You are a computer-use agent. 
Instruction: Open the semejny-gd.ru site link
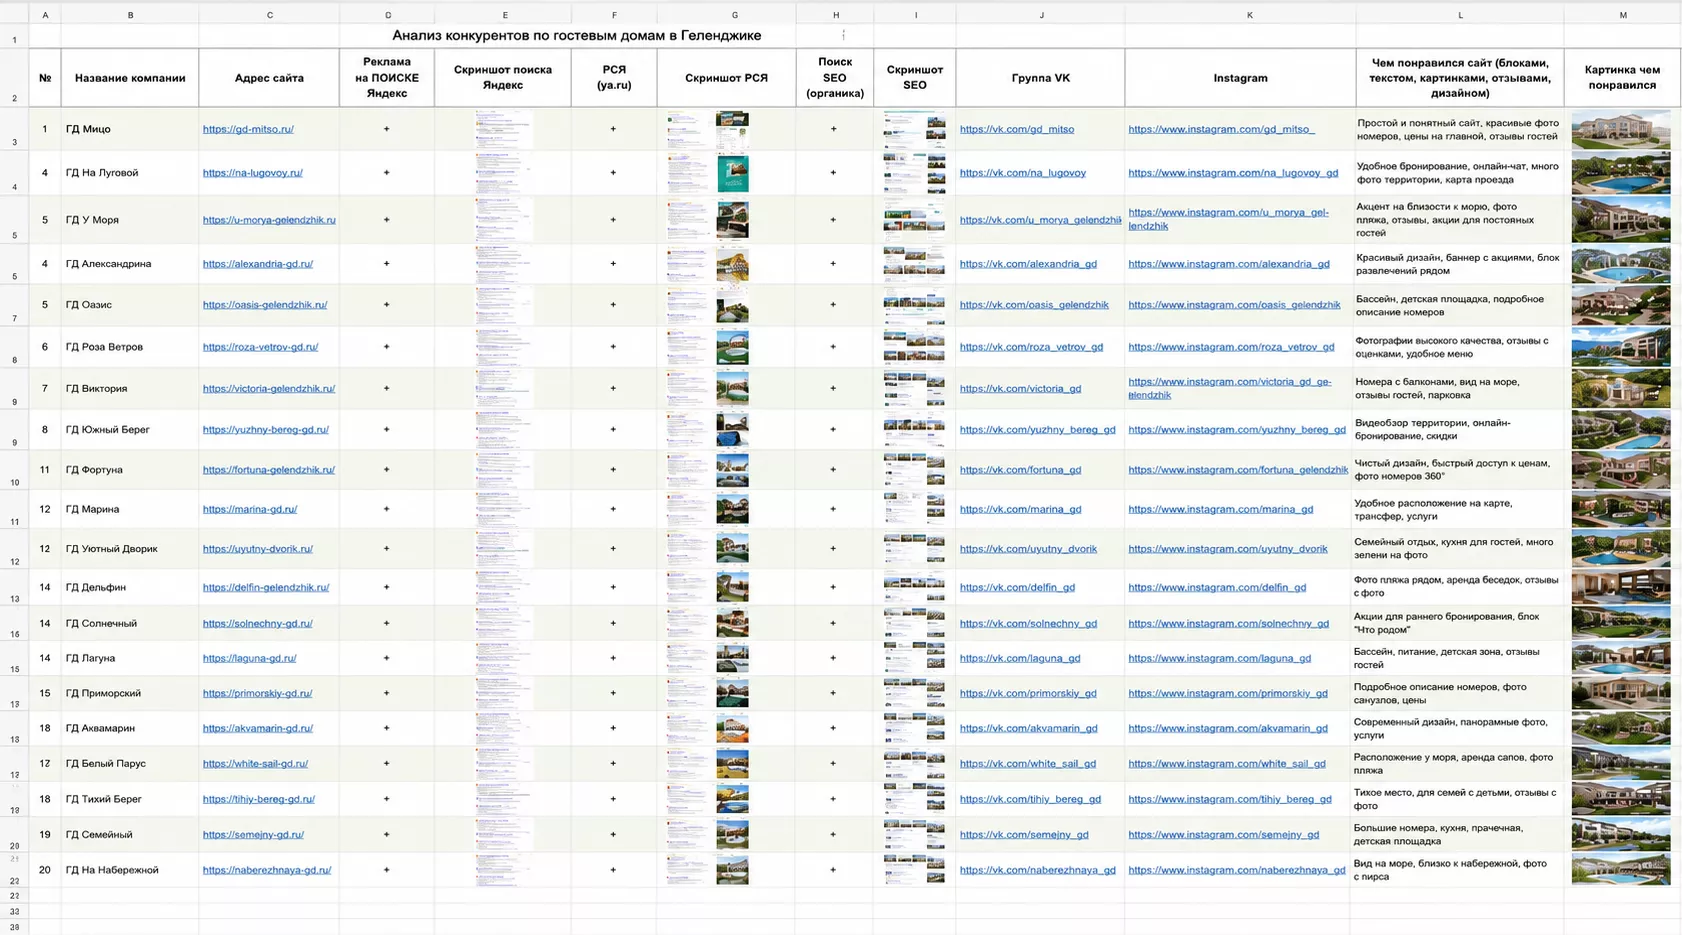tap(253, 835)
